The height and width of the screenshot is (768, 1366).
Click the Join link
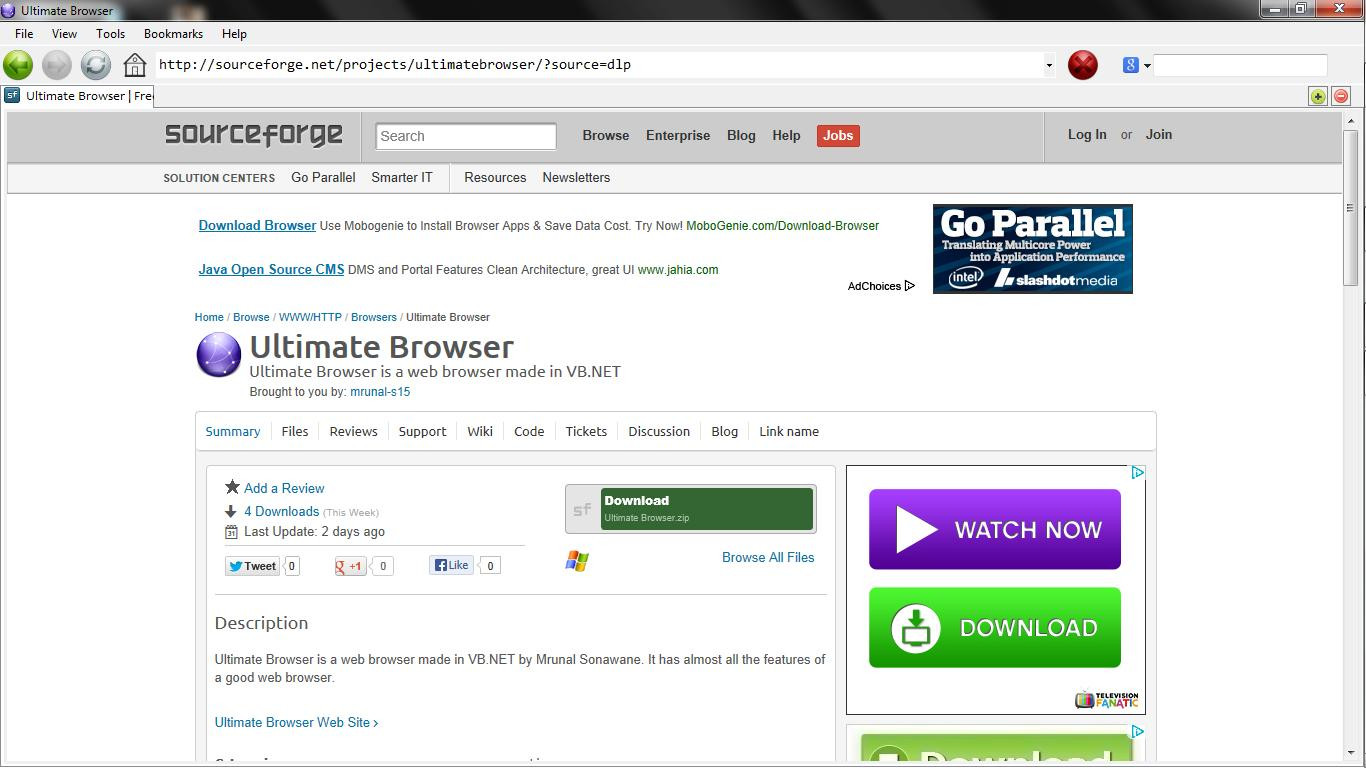[1159, 134]
